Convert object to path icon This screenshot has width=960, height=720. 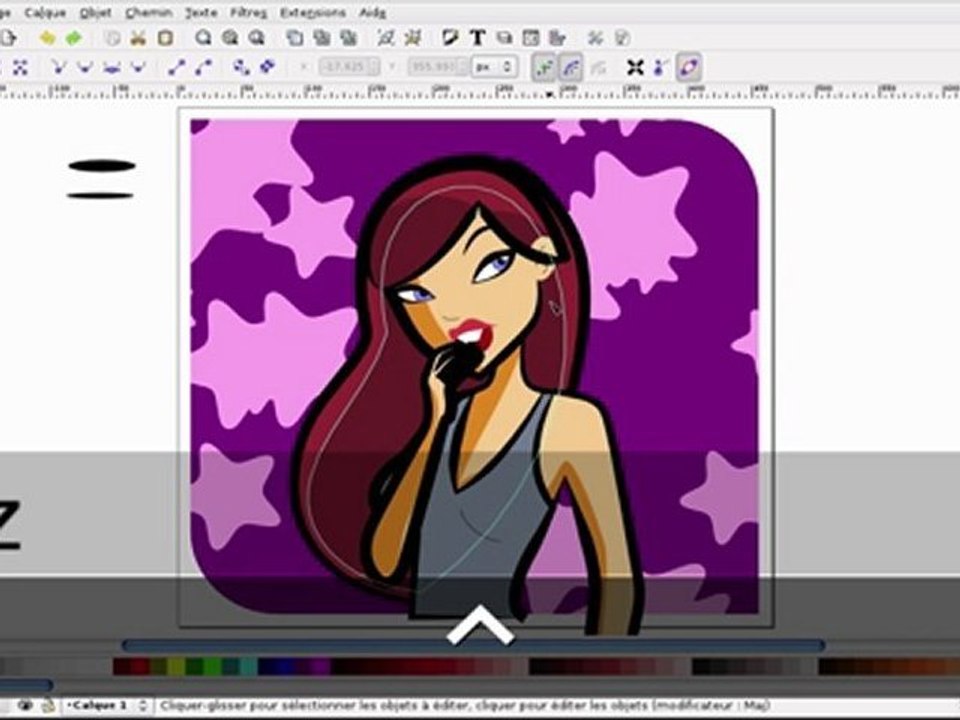tap(241, 67)
